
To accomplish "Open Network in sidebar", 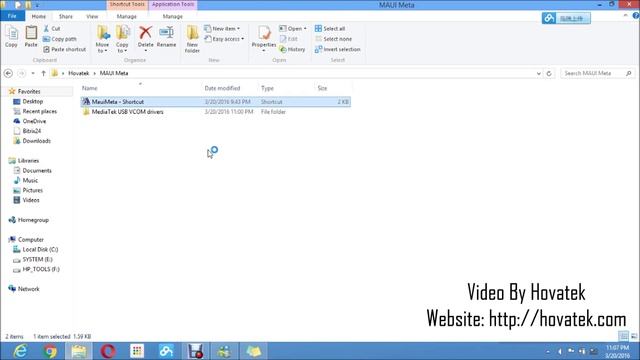I will click(29, 289).
